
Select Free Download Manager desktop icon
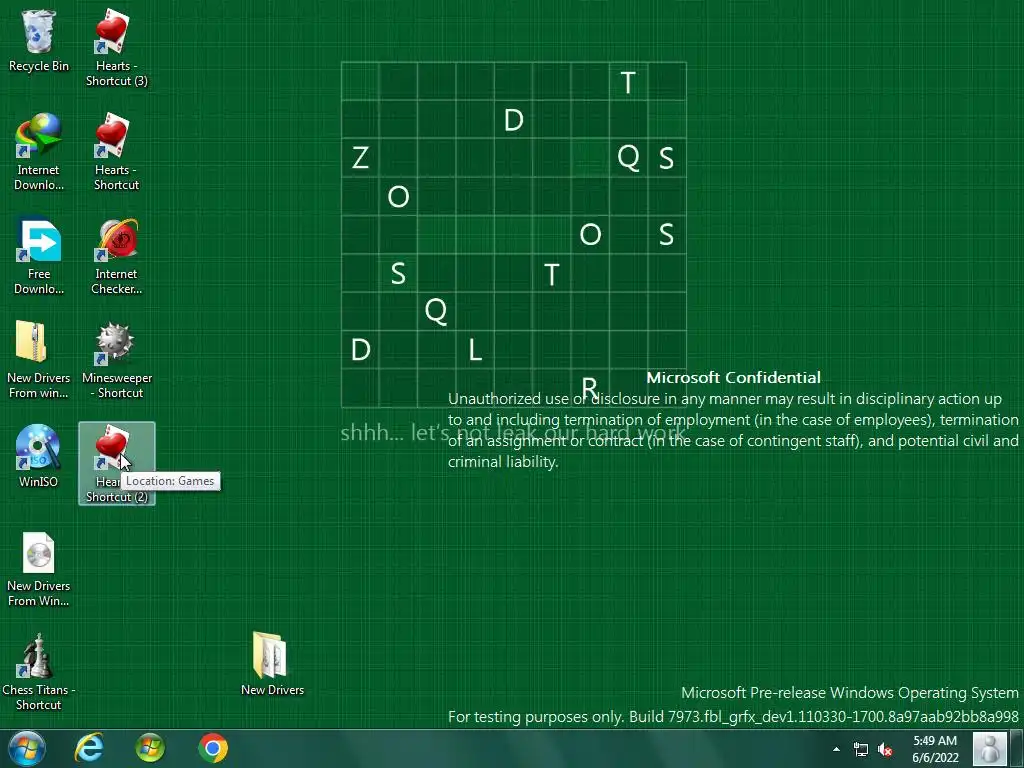click(39, 256)
